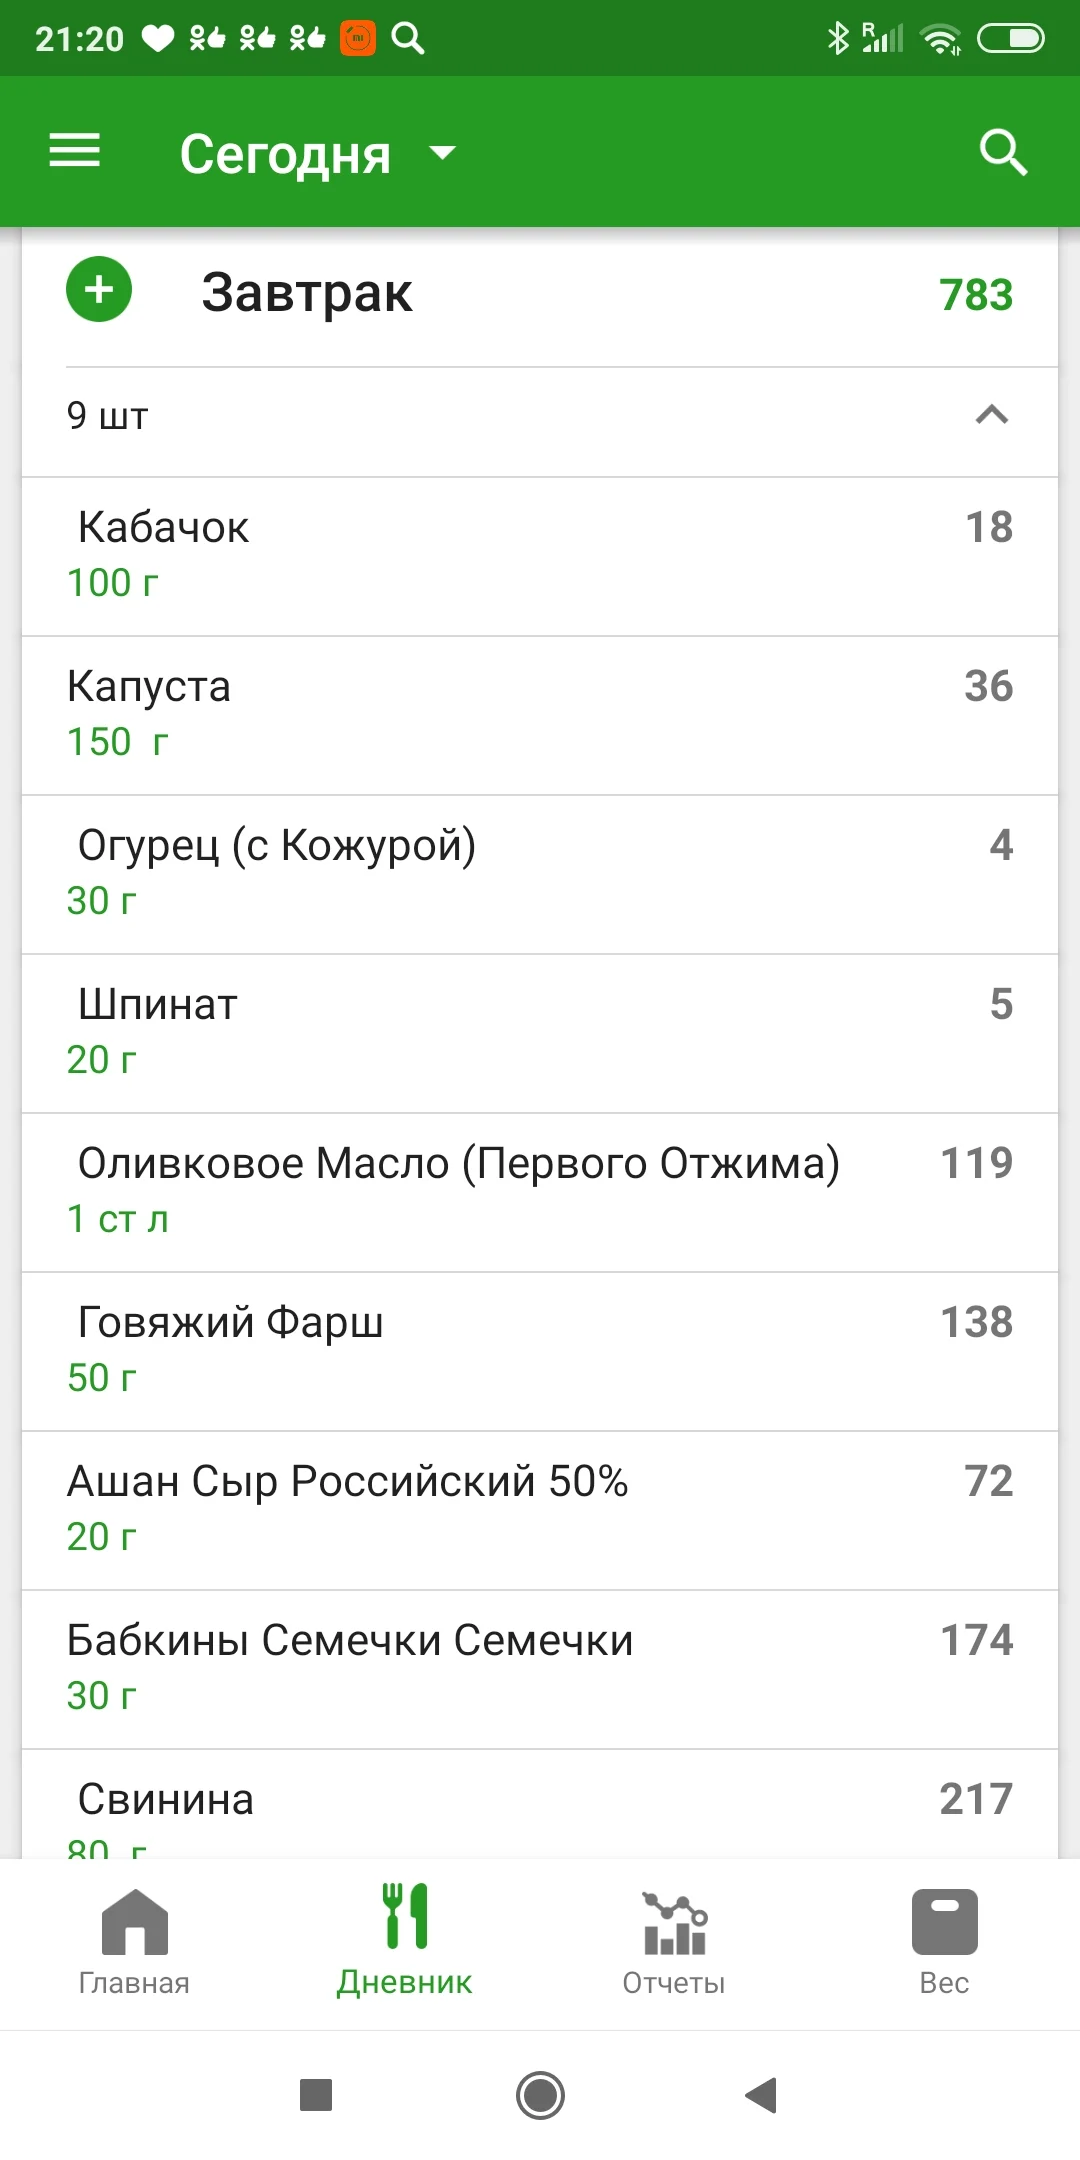Select the Дневник diary tab
Image resolution: width=1080 pixels, height=2160 pixels.
pyautogui.click(x=405, y=1940)
